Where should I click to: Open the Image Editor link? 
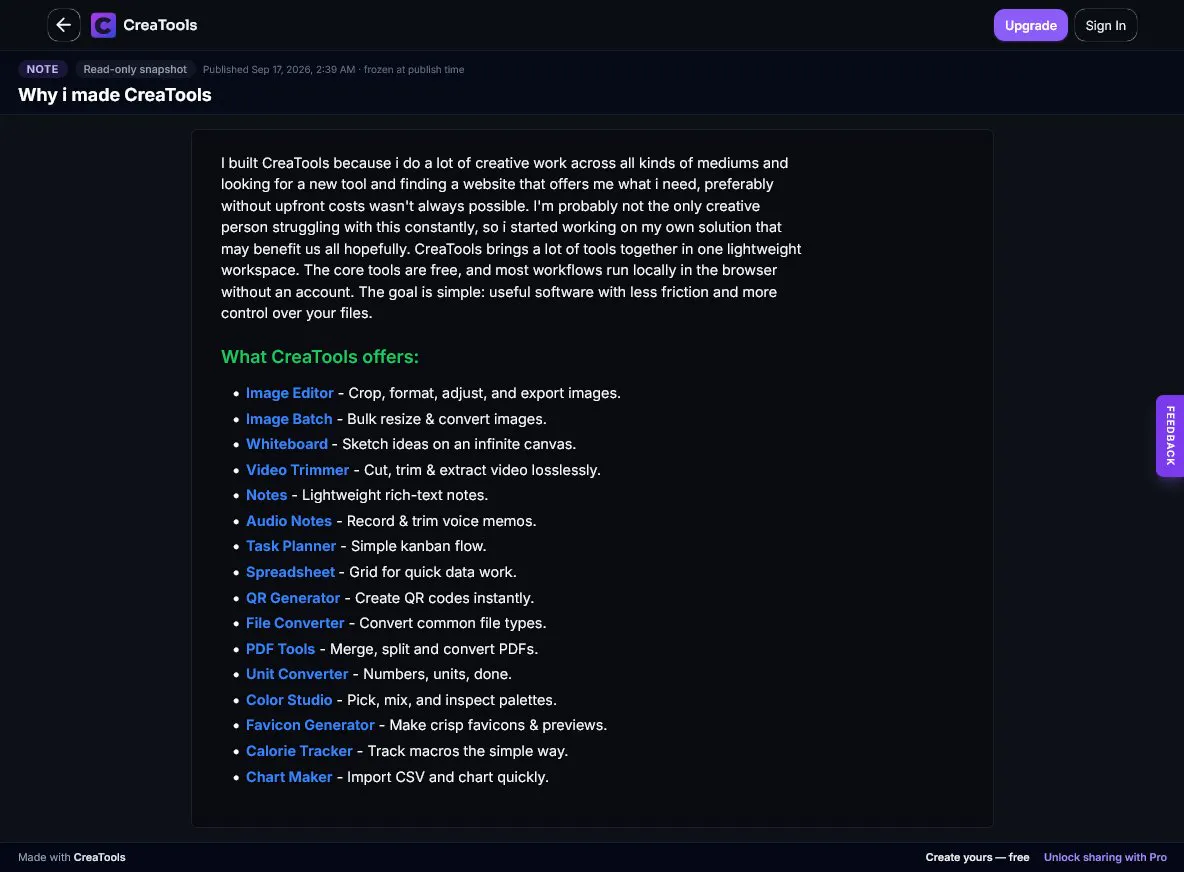point(289,393)
